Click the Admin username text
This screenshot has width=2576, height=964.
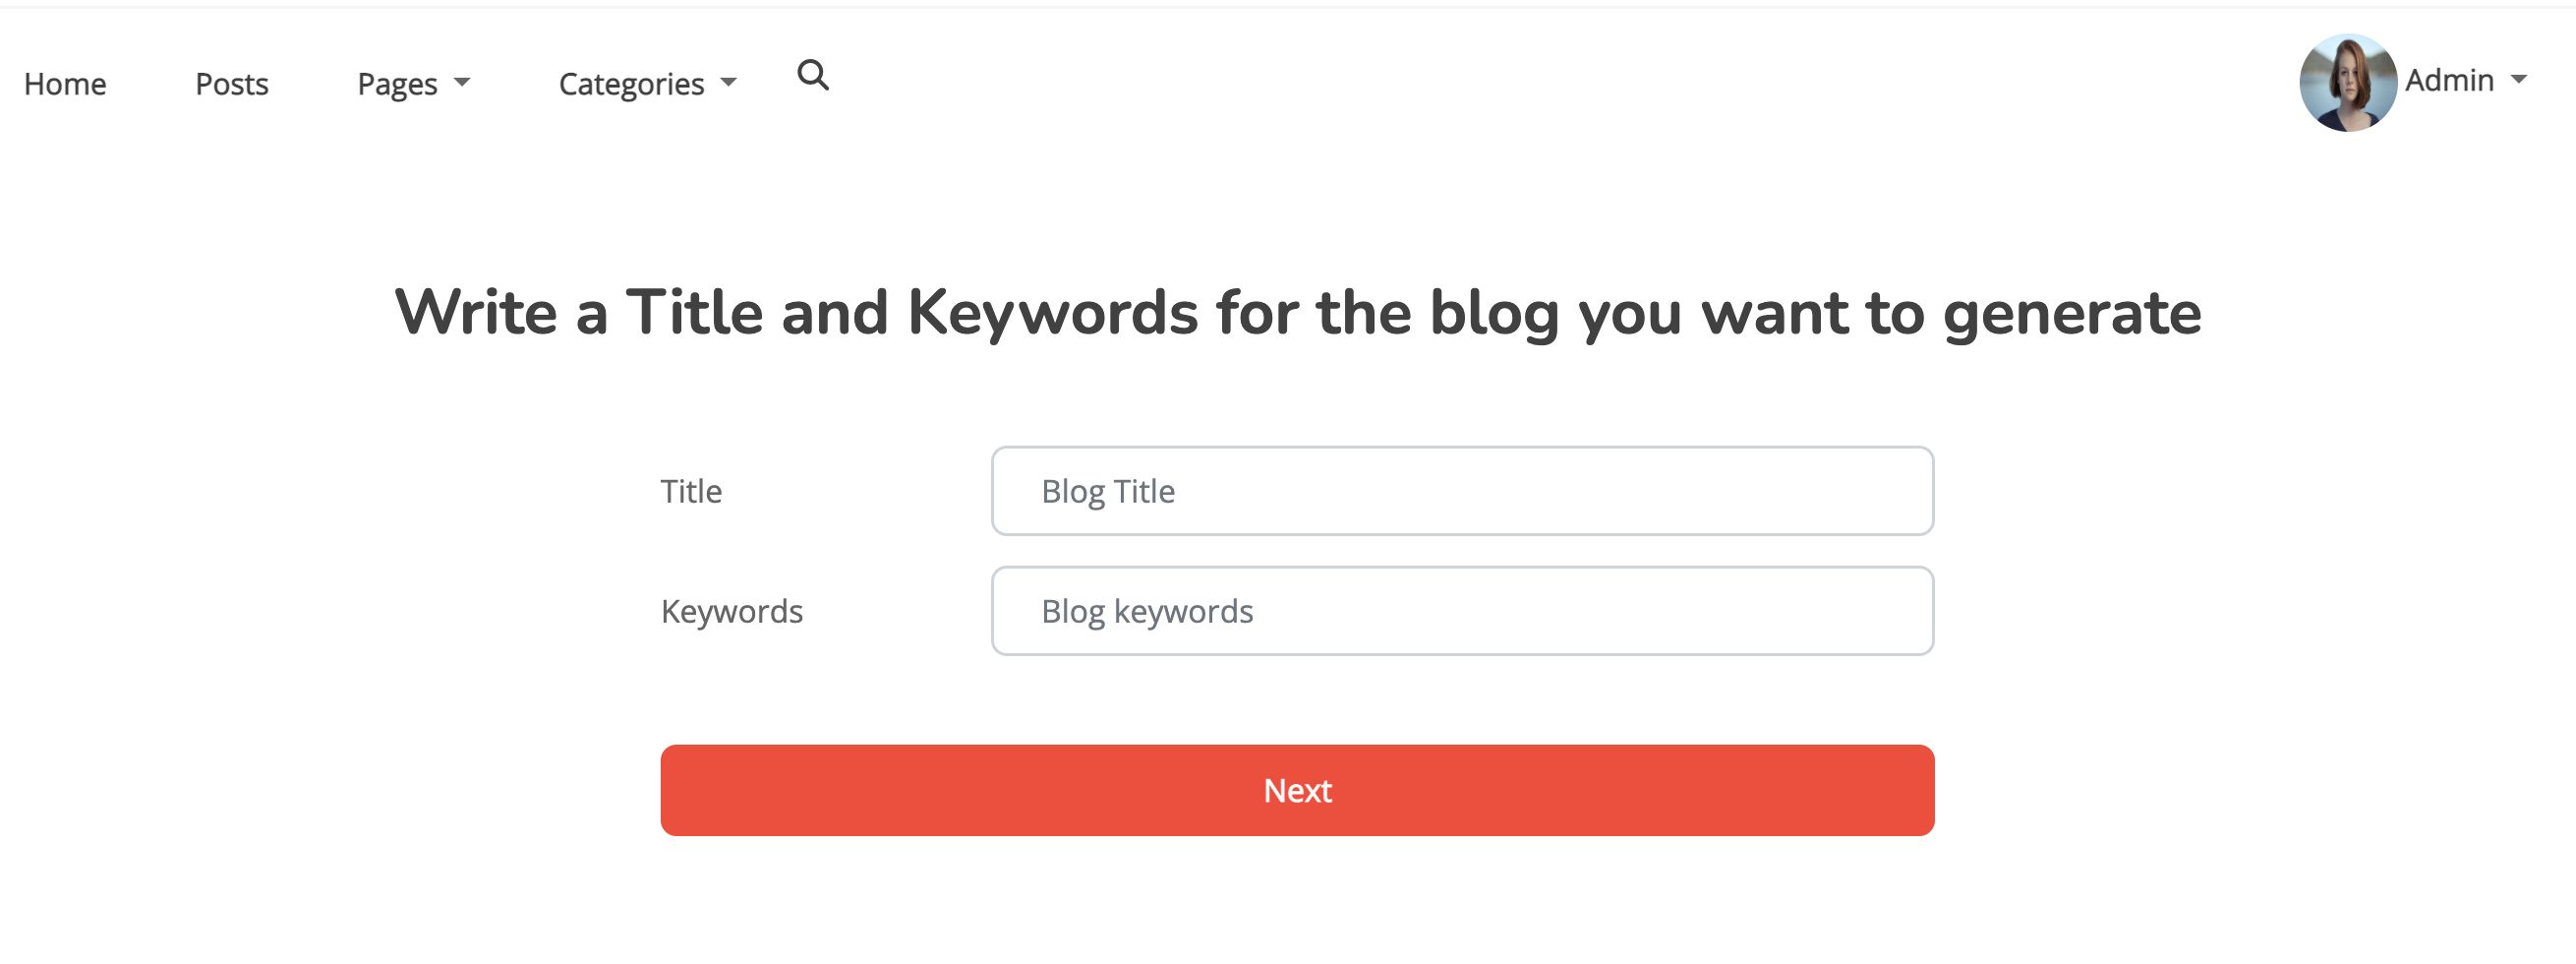click(x=2449, y=80)
